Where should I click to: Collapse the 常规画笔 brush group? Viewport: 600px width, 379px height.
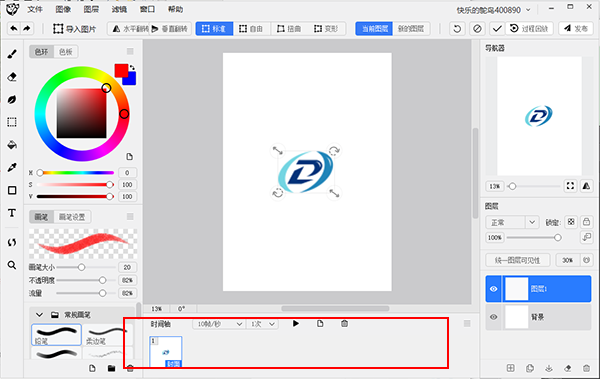(39, 315)
